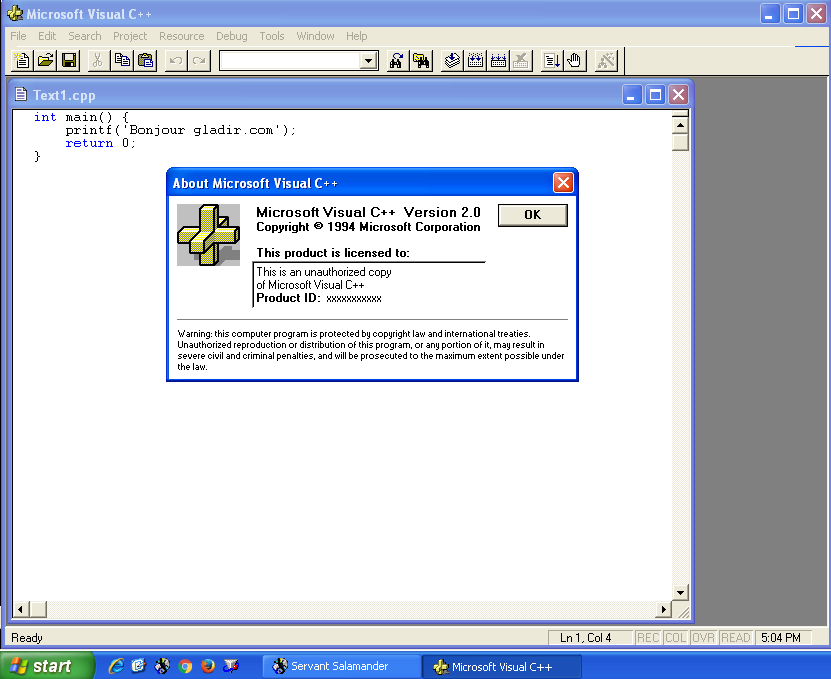
Task: Open the Project menu
Action: click(x=130, y=36)
